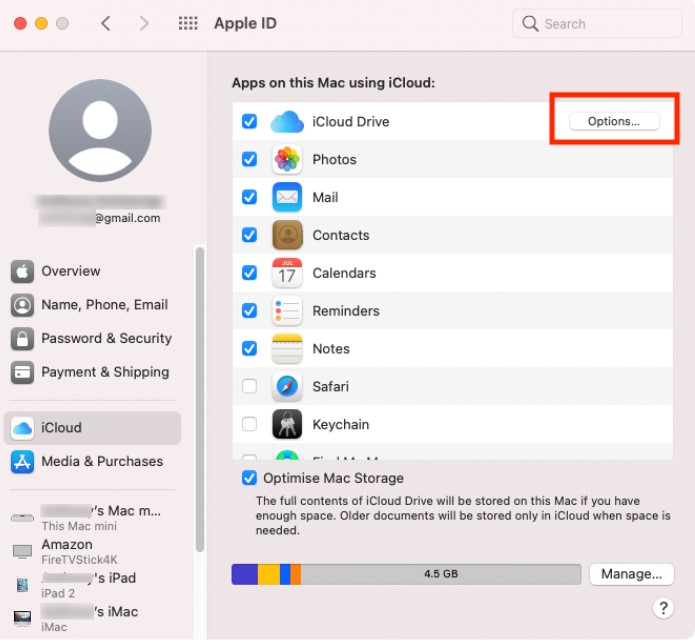Click the Amazon Fire TV display icon
This screenshot has height=642, width=695.
22,552
